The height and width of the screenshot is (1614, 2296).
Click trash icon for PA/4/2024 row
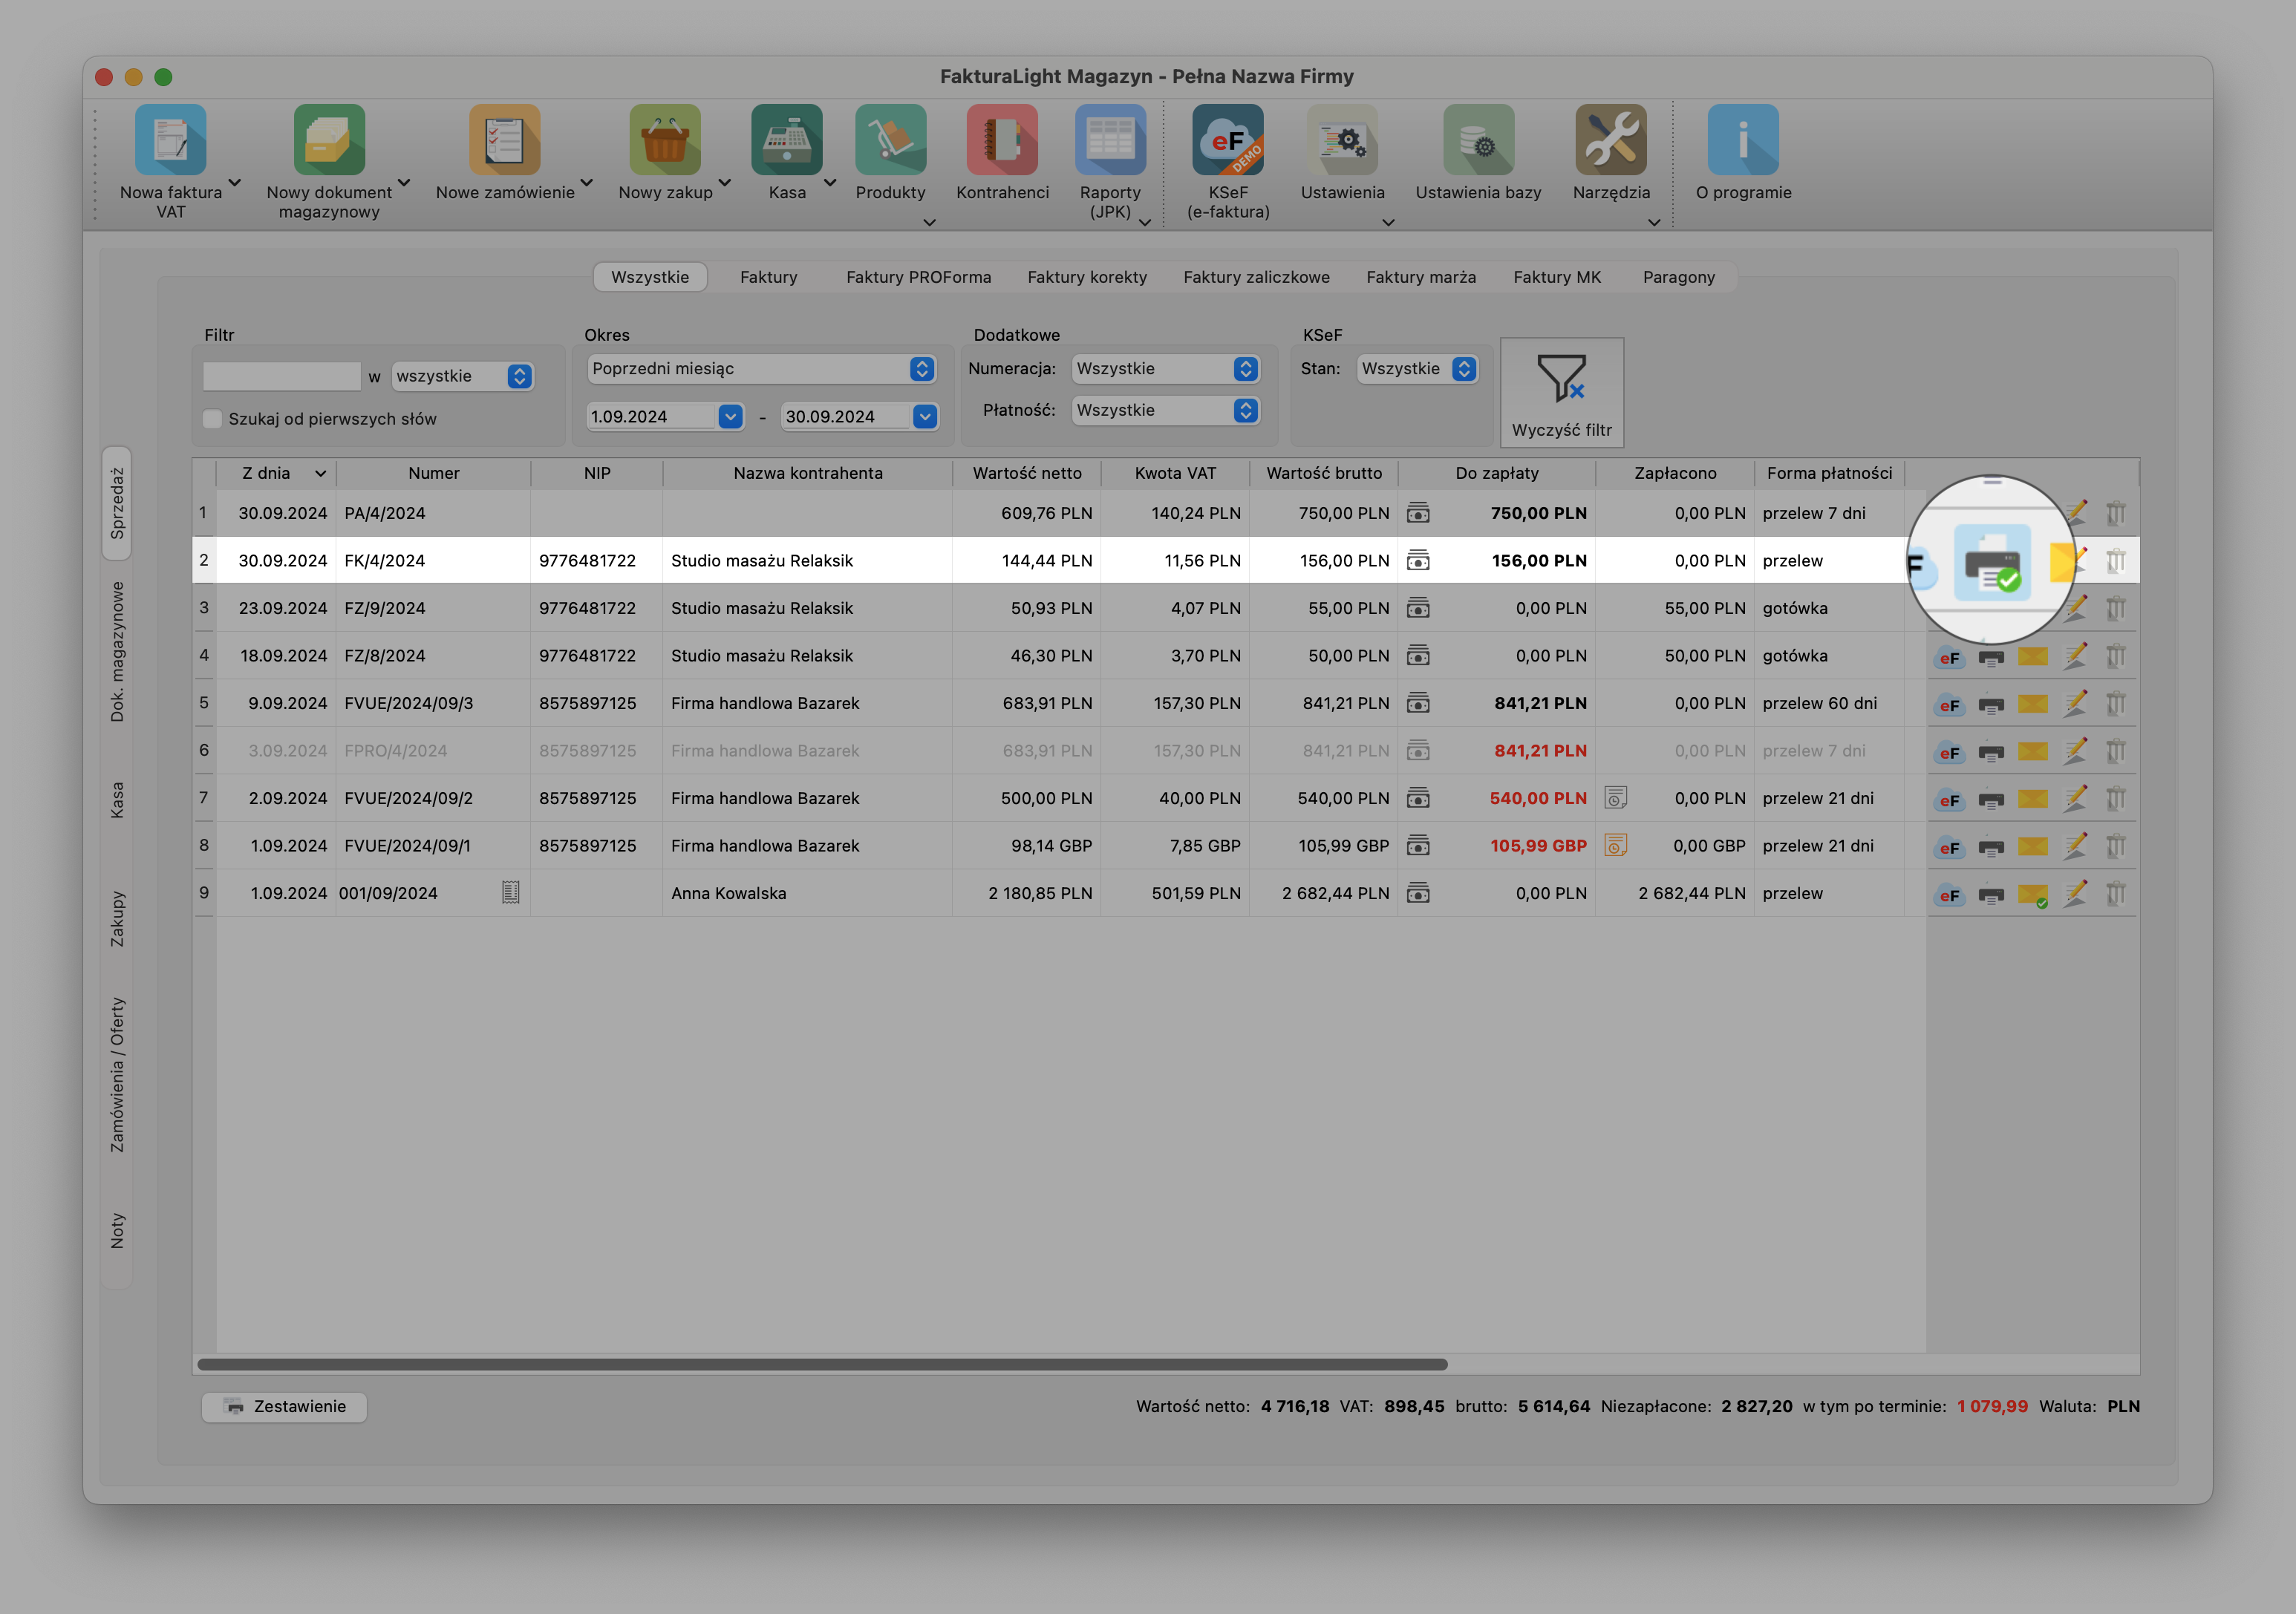tap(2116, 514)
